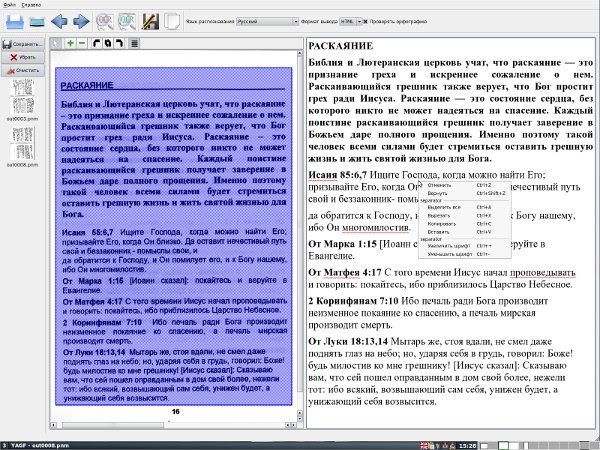The height and width of the screenshot is (450, 600).
Task: Open output format dropdown showing HTML
Action: (351, 21)
